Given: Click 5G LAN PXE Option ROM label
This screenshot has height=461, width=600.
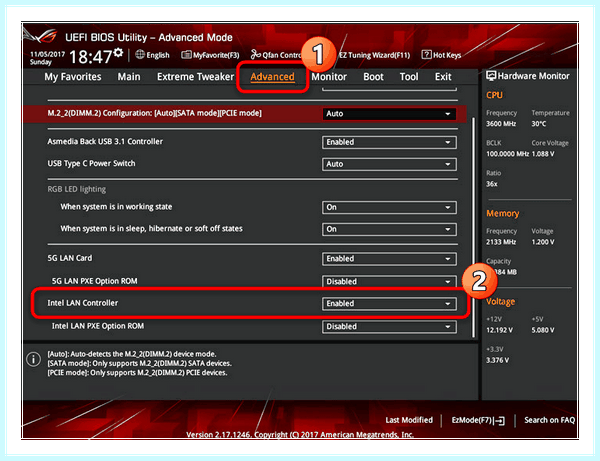Looking at the screenshot, I should (x=95, y=281).
